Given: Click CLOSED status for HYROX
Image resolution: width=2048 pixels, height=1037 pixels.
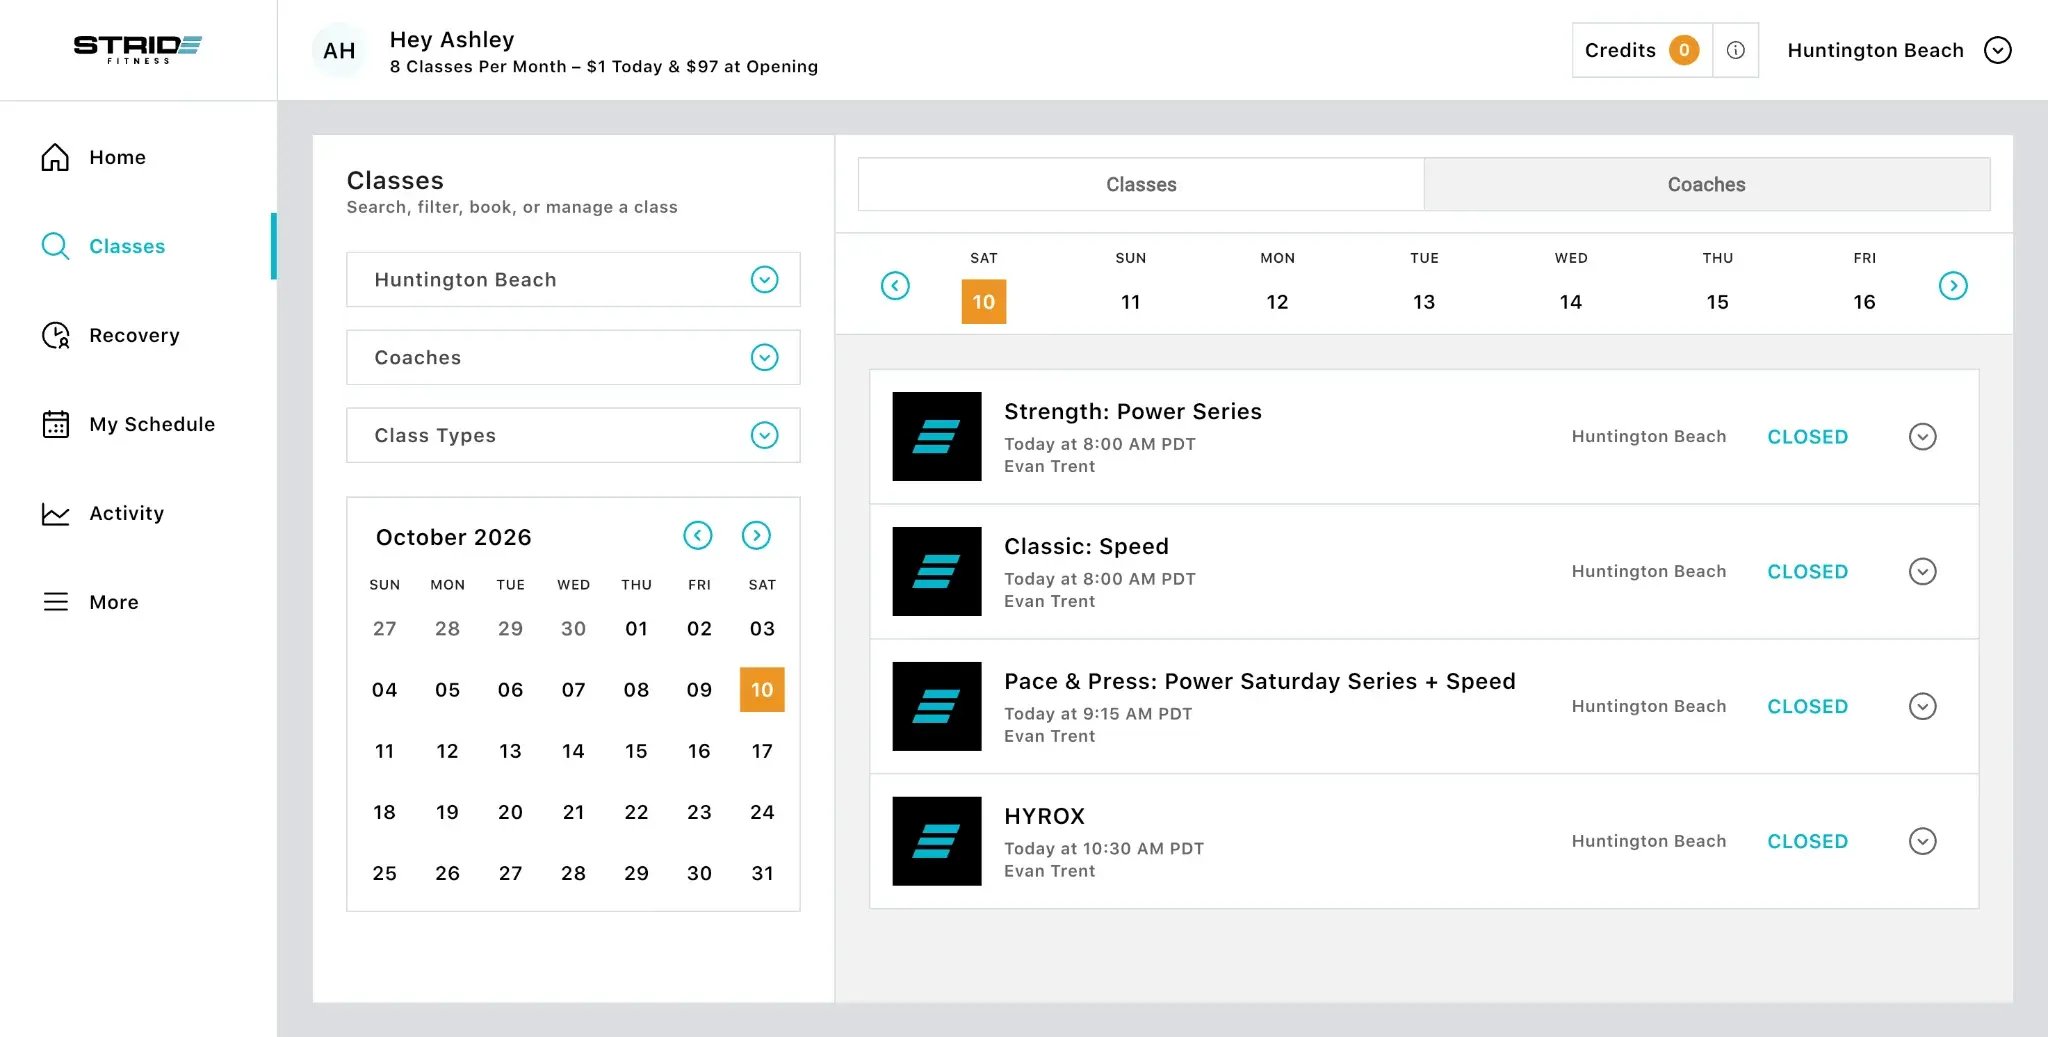Looking at the screenshot, I should coord(1807,842).
